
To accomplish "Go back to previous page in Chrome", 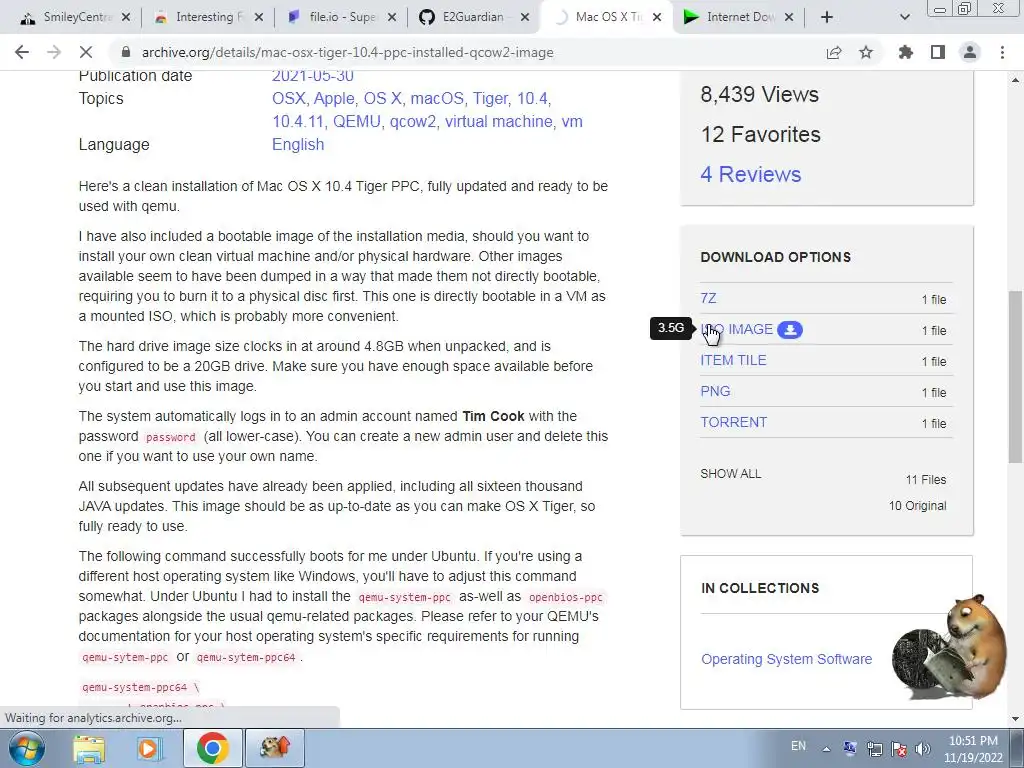I will [x=22, y=52].
